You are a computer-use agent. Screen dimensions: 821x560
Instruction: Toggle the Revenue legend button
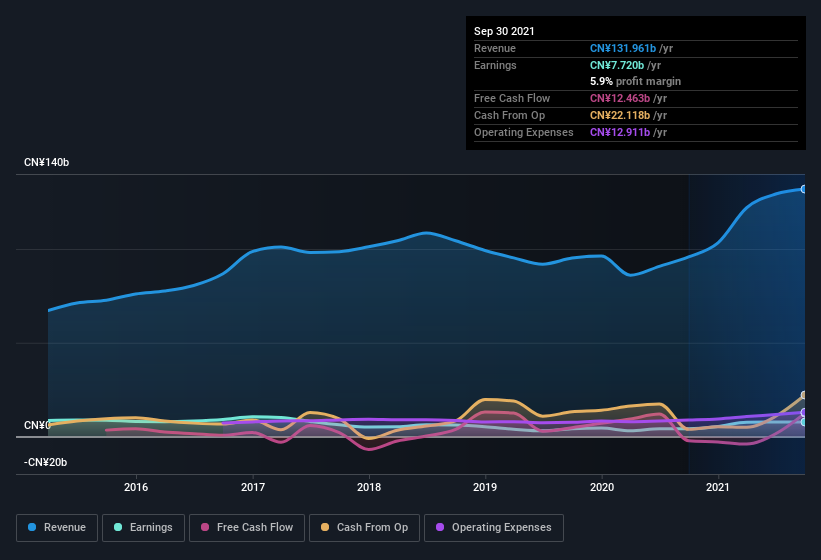(57, 528)
